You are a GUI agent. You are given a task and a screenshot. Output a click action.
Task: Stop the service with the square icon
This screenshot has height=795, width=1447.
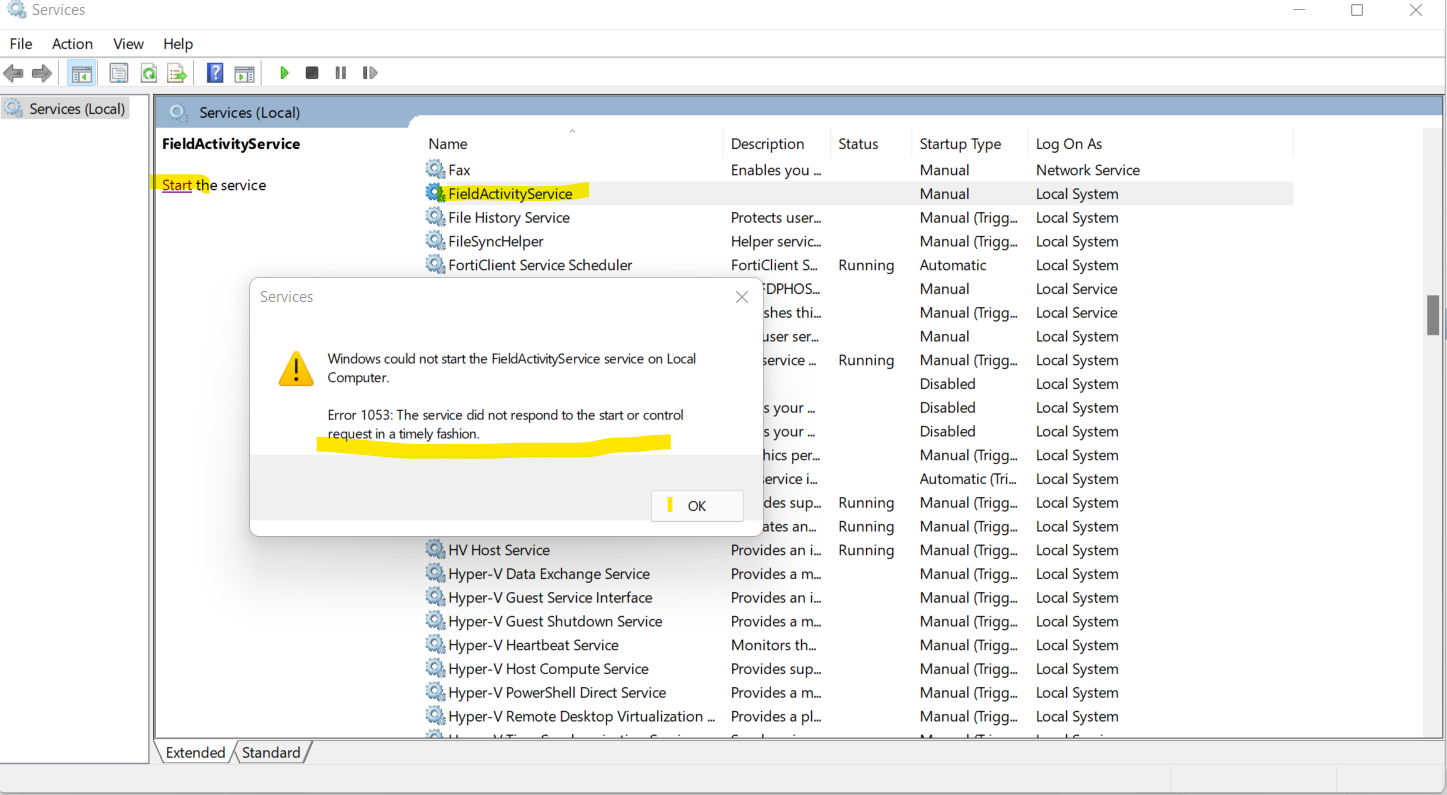click(312, 73)
